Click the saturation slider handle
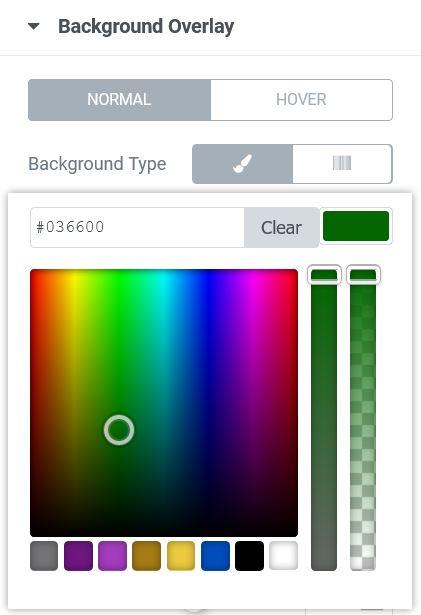This screenshot has width=421, height=615. click(324, 275)
